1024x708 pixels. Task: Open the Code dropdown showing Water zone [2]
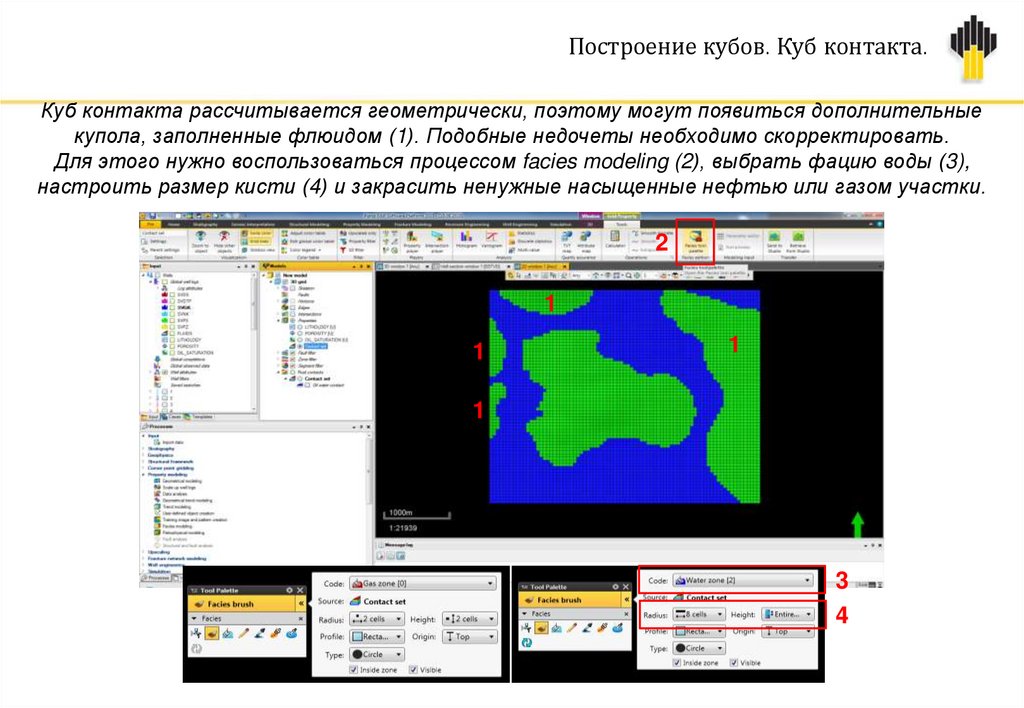pos(743,580)
